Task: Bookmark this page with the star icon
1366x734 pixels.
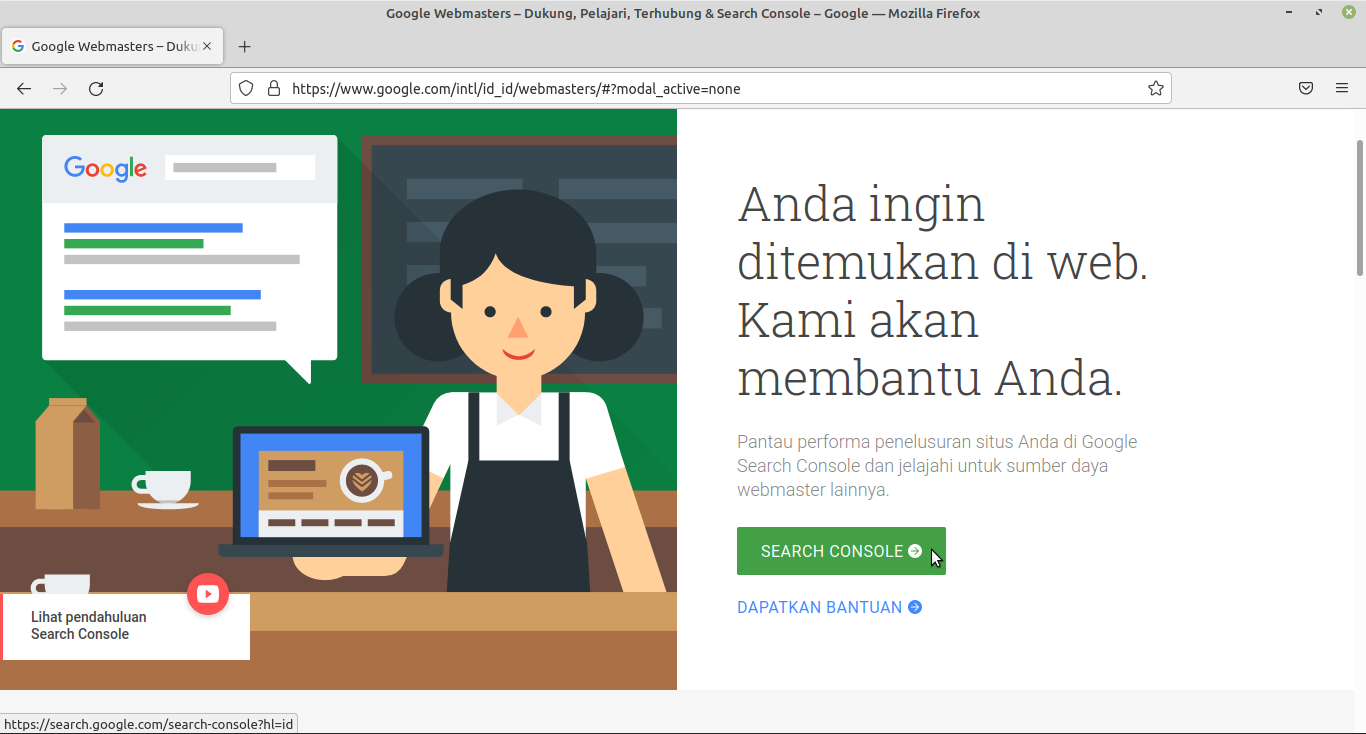Action: click(1156, 88)
